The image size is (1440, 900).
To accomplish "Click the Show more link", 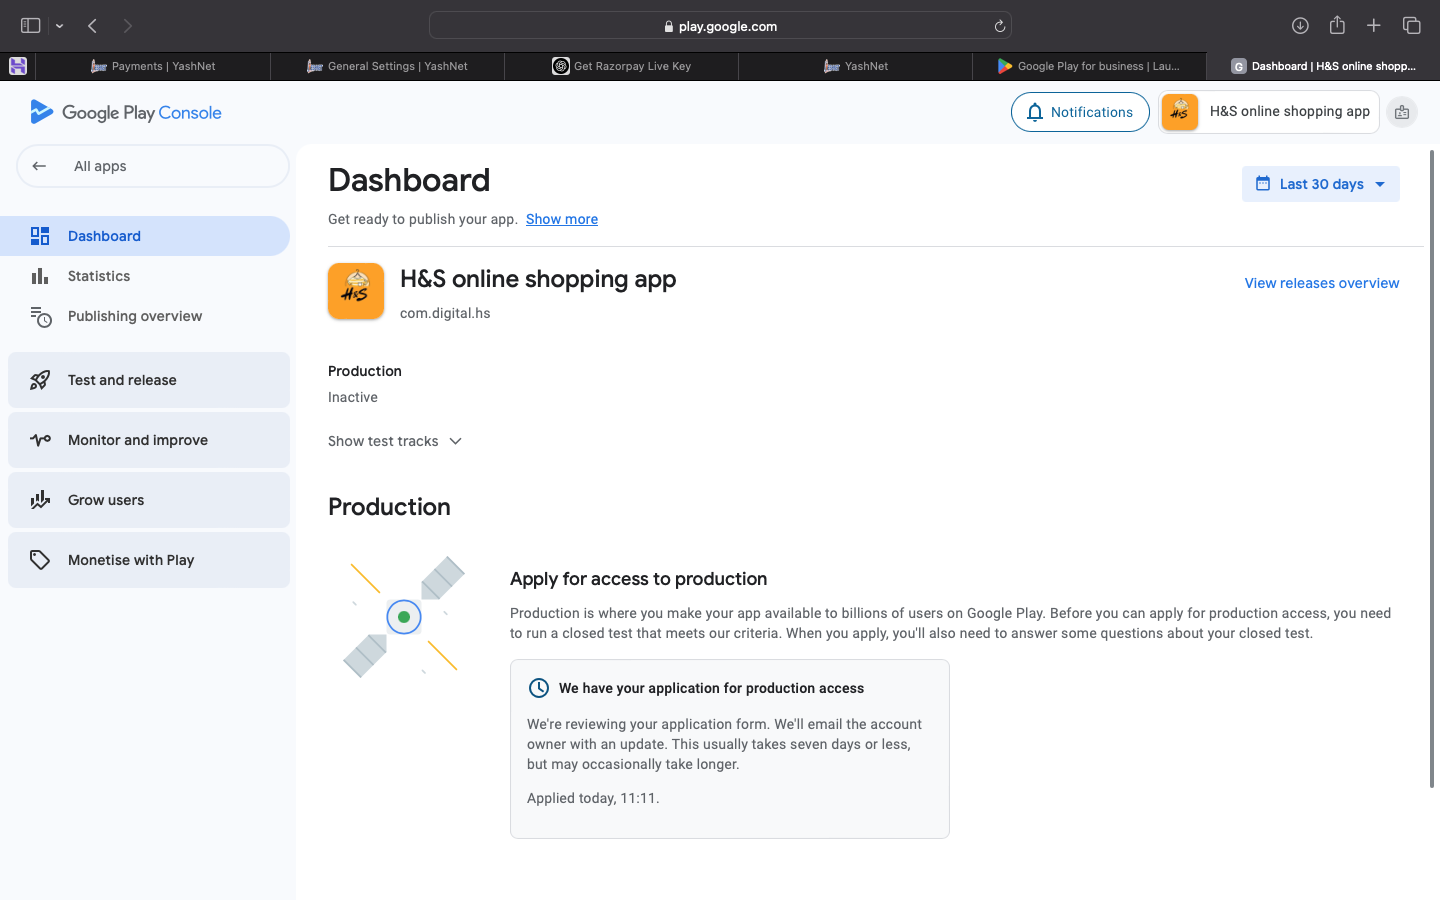I will (562, 219).
